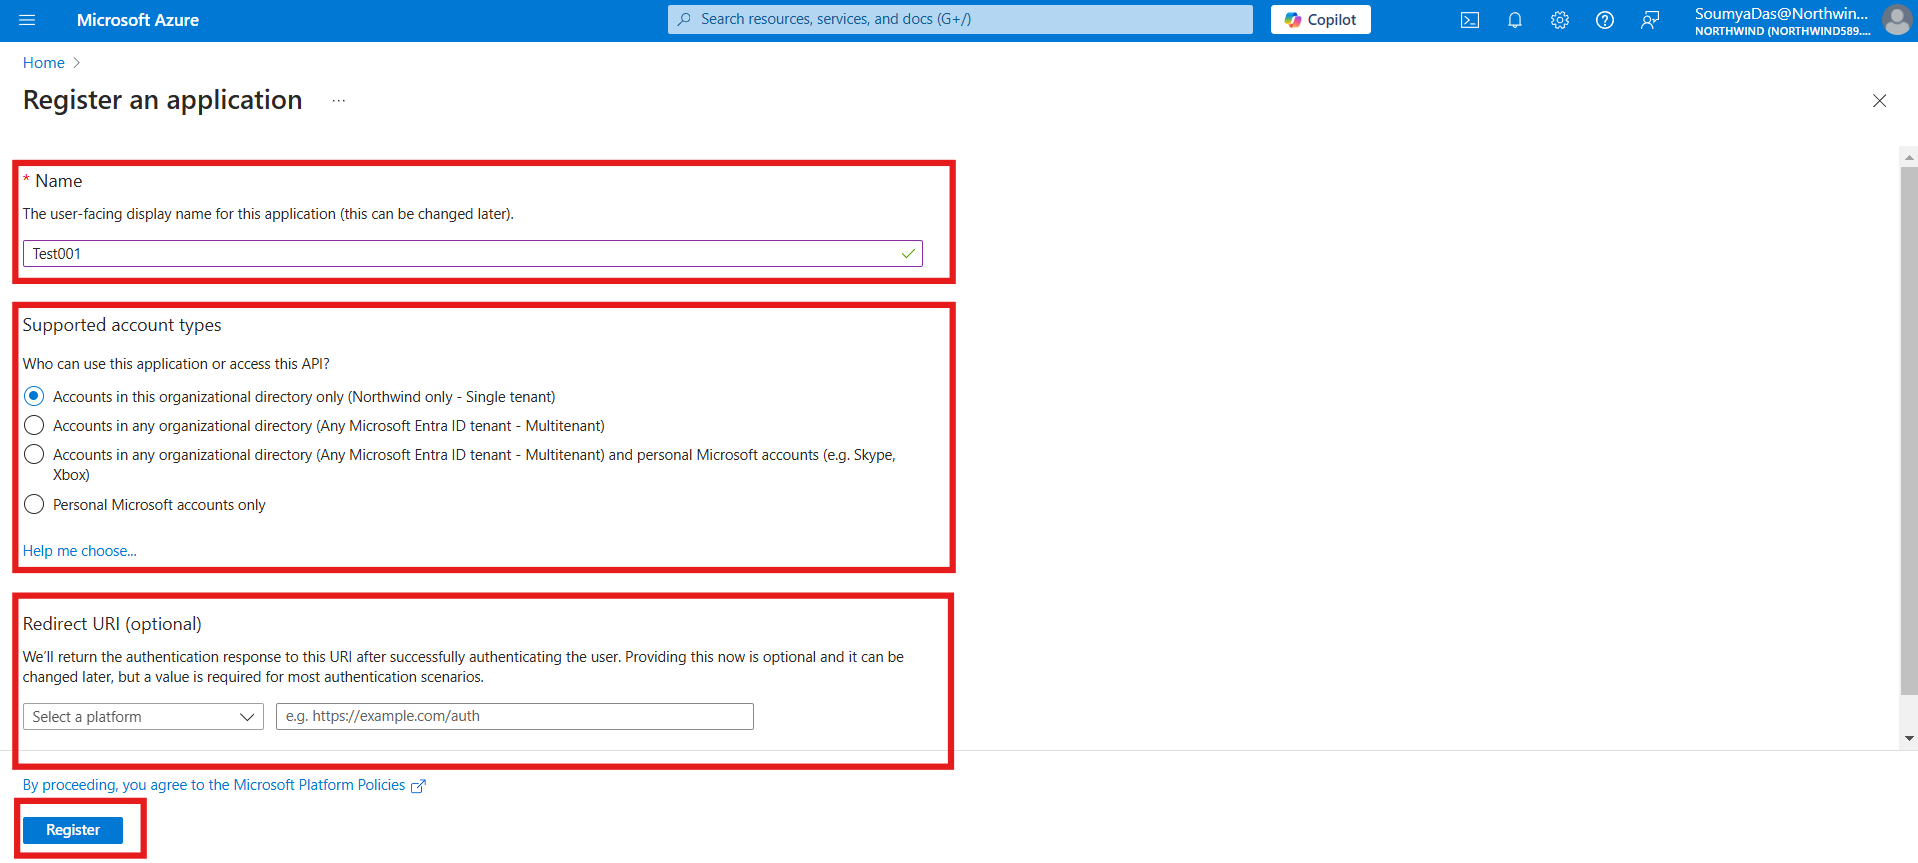This screenshot has width=1918, height=863.
Task: Choose Multitenant and personal Microsoft accounts option
Action: tap(34, 454)
